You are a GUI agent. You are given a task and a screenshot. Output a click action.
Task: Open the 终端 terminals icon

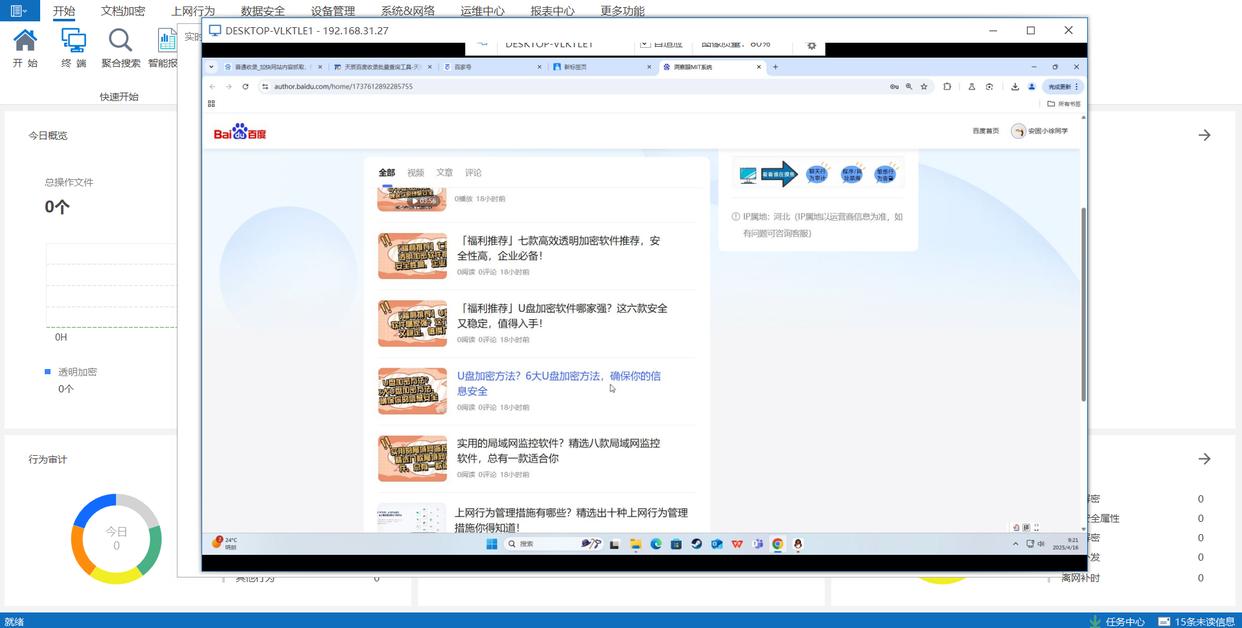[x=73, y=48]
